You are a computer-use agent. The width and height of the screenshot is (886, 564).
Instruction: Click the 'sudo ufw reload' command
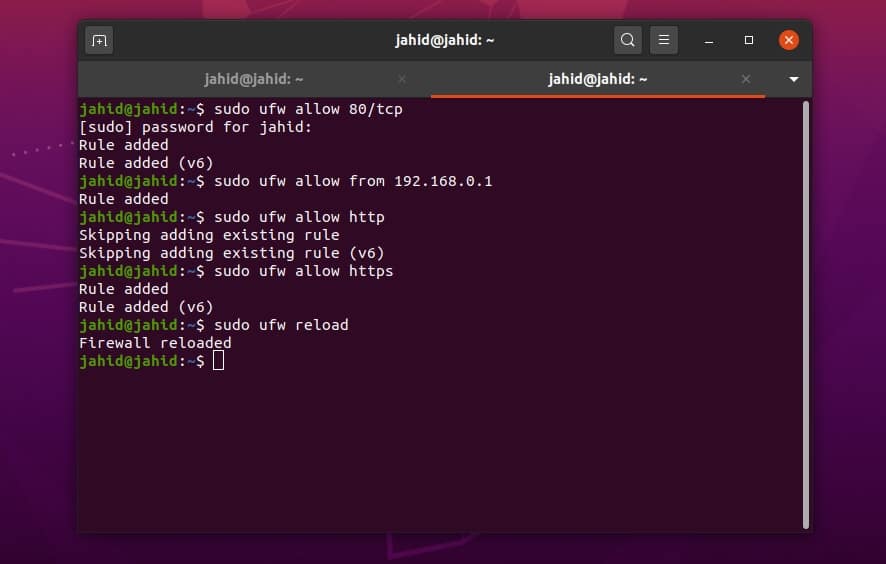point(281,325)
